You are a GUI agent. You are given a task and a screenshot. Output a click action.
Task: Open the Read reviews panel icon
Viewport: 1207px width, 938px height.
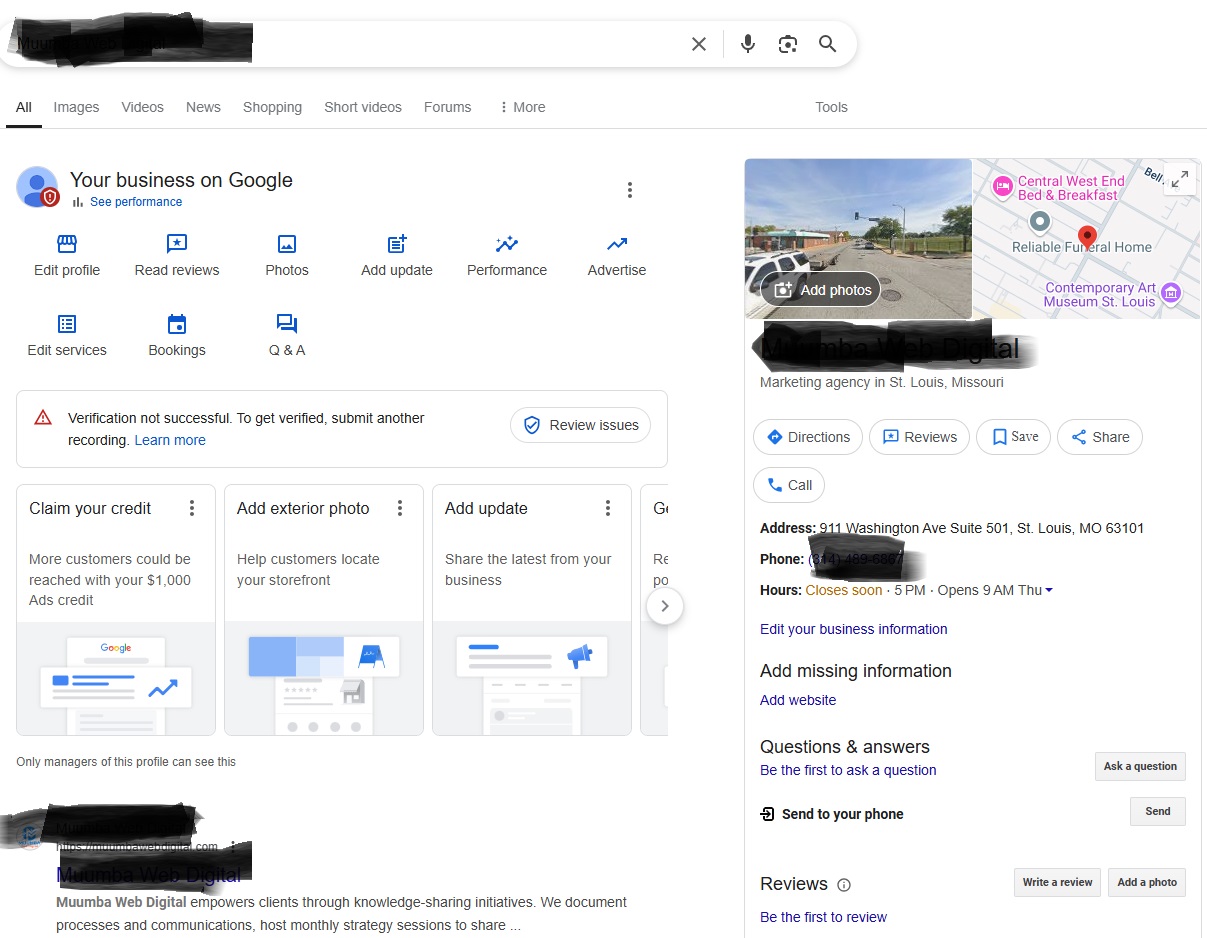(x=176, y=243)
